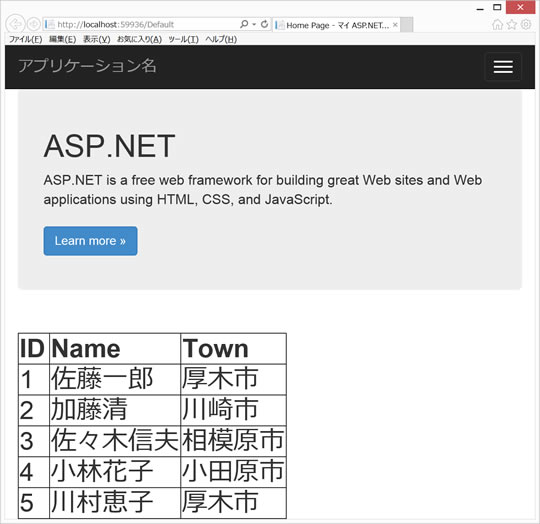This screenshot has width=540, height=524.
Task: Open Favorites via the star icon
Action: click(512, 24)
